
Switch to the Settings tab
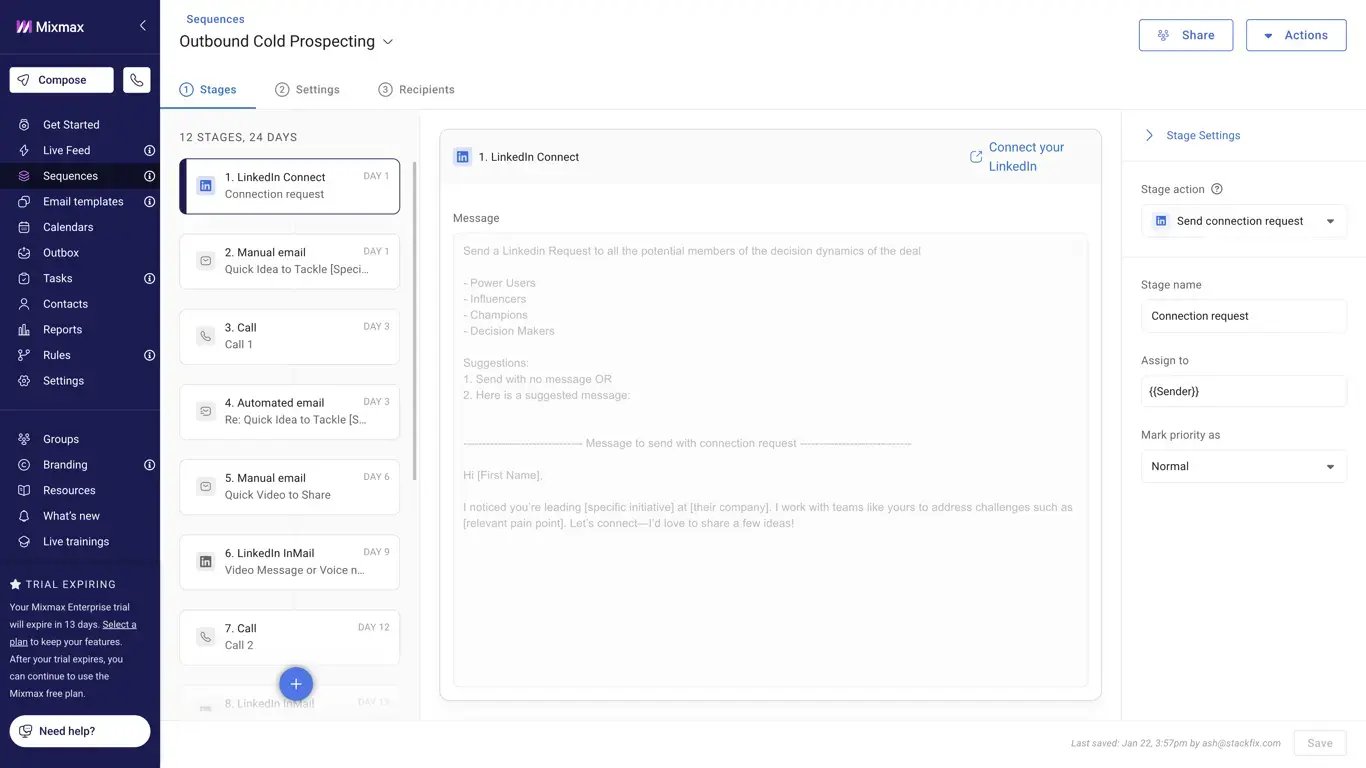tap(307, 90)
